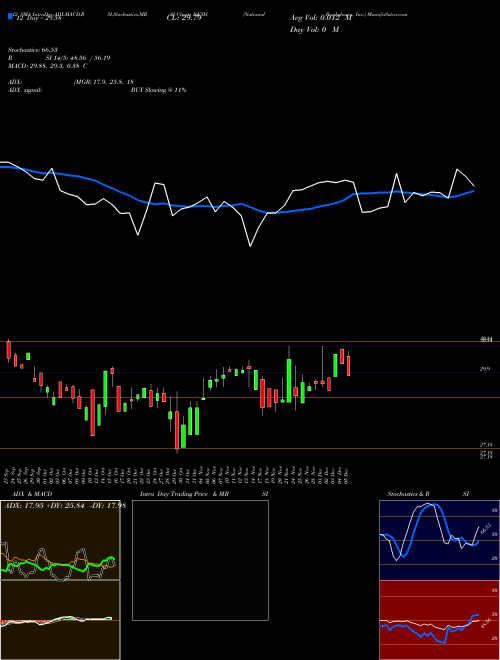The width and height of the screenshot is (500, 660).
Task: Click the 29.9 price axis label
Action: tap(485, 369)
